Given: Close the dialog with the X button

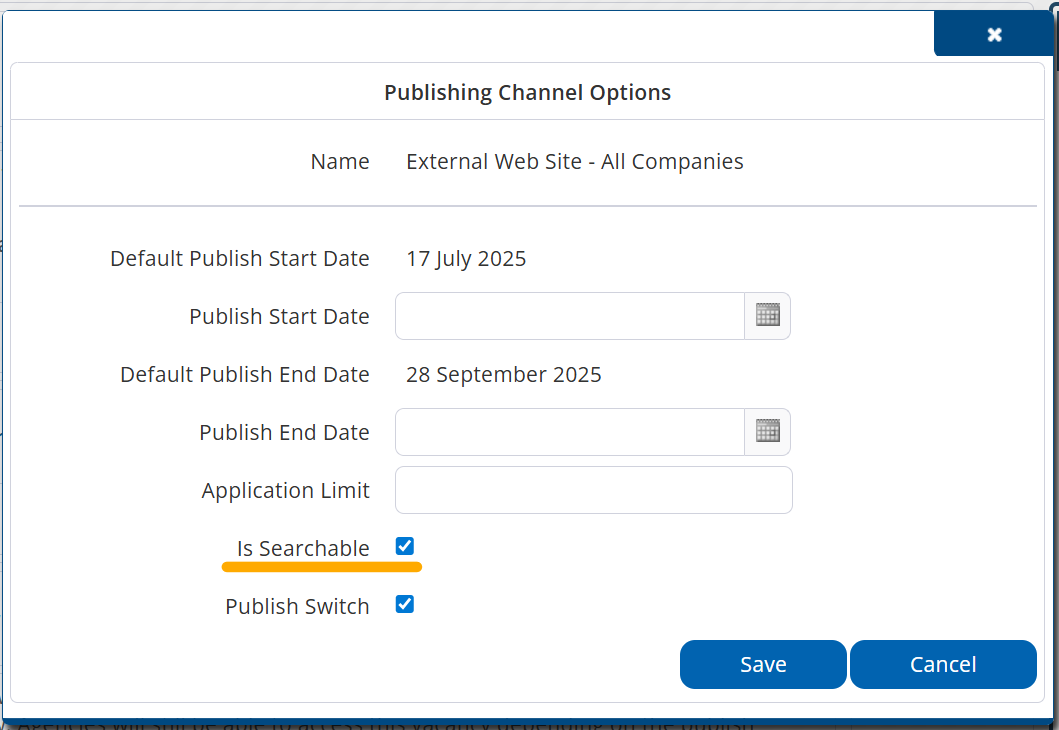Looking at the screenshot, I should pos(994,35).
